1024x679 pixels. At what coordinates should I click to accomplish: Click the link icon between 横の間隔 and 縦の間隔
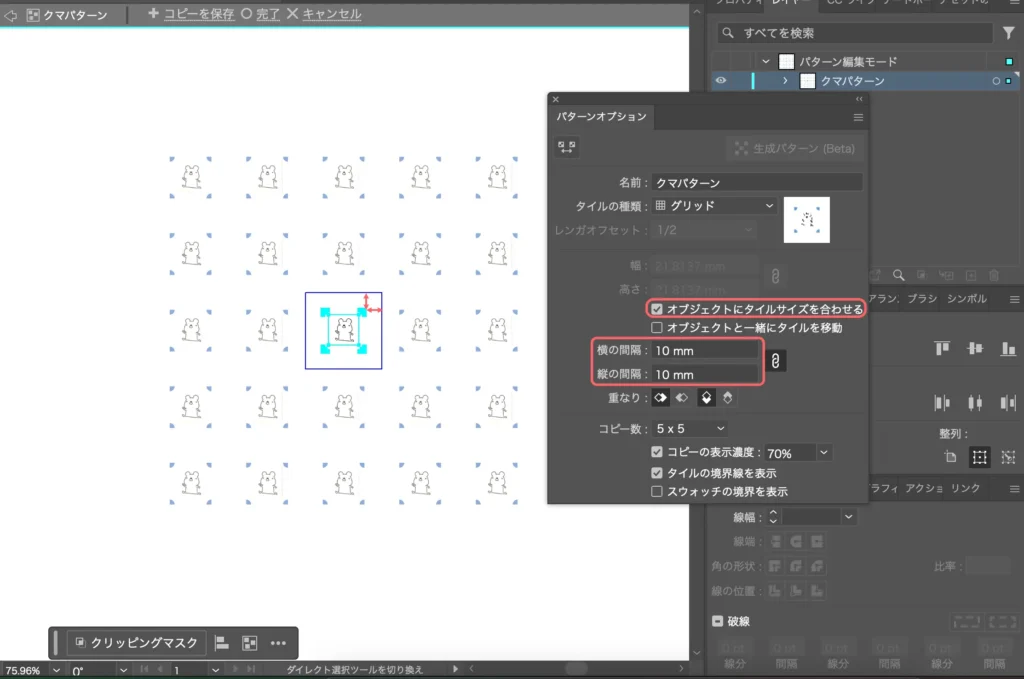[x=779, y=361]
